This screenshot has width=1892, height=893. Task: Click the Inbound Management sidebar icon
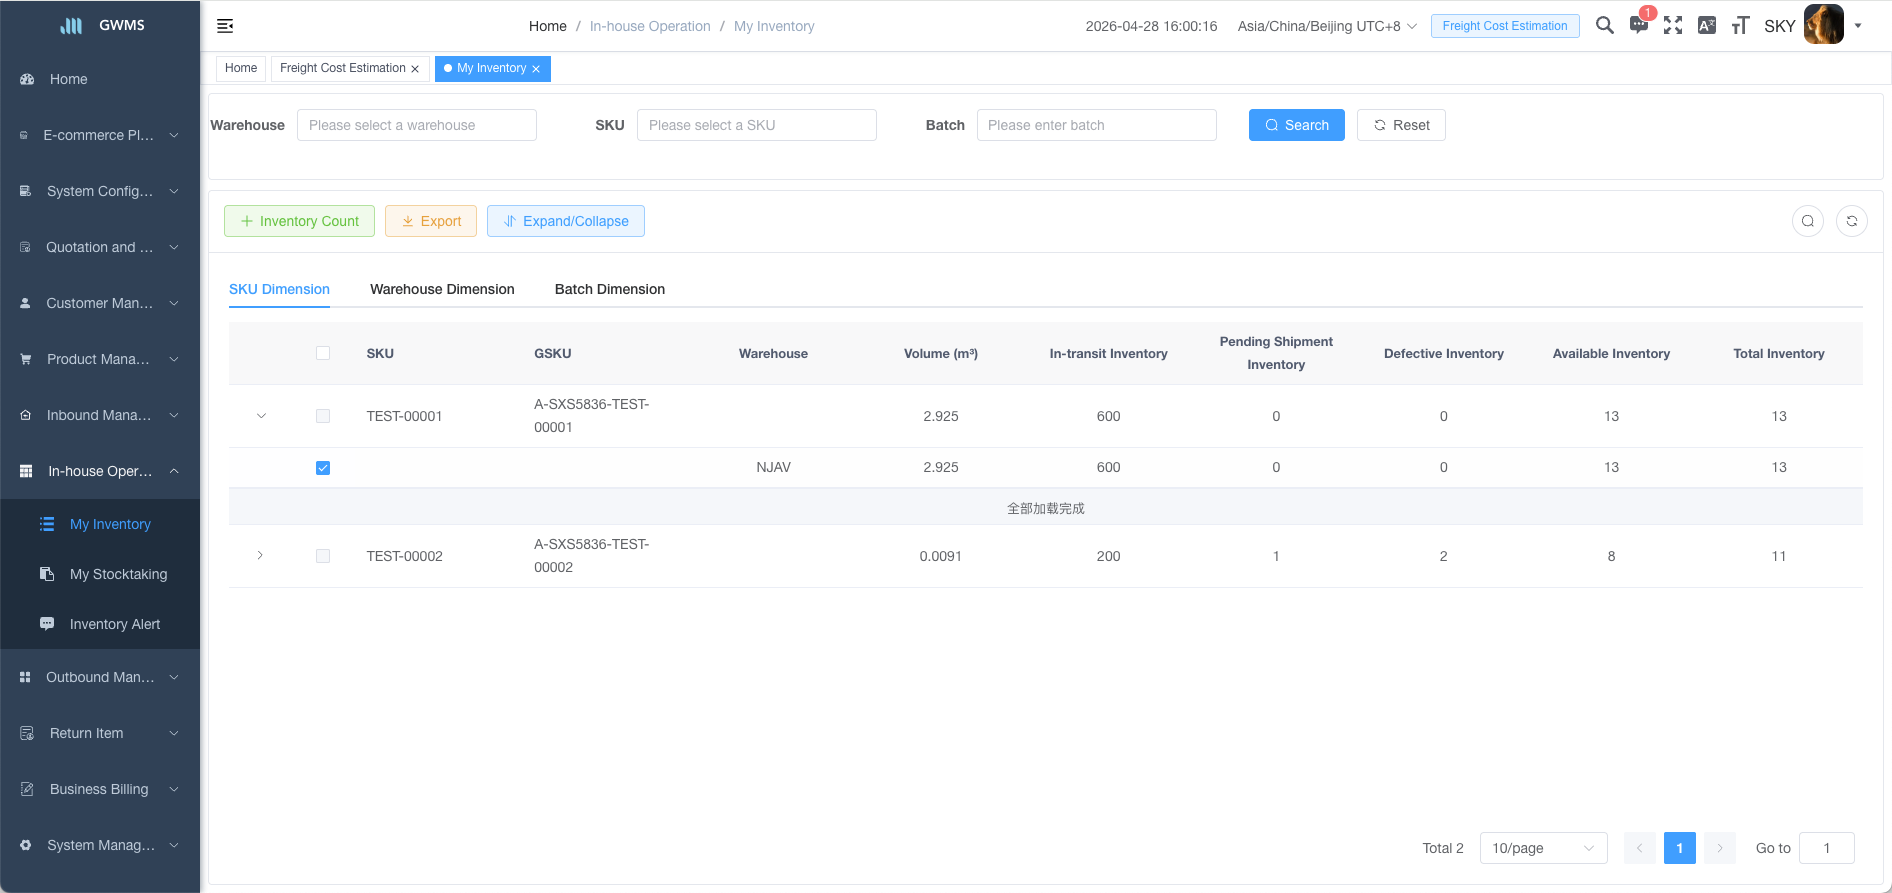coord(26,415)
